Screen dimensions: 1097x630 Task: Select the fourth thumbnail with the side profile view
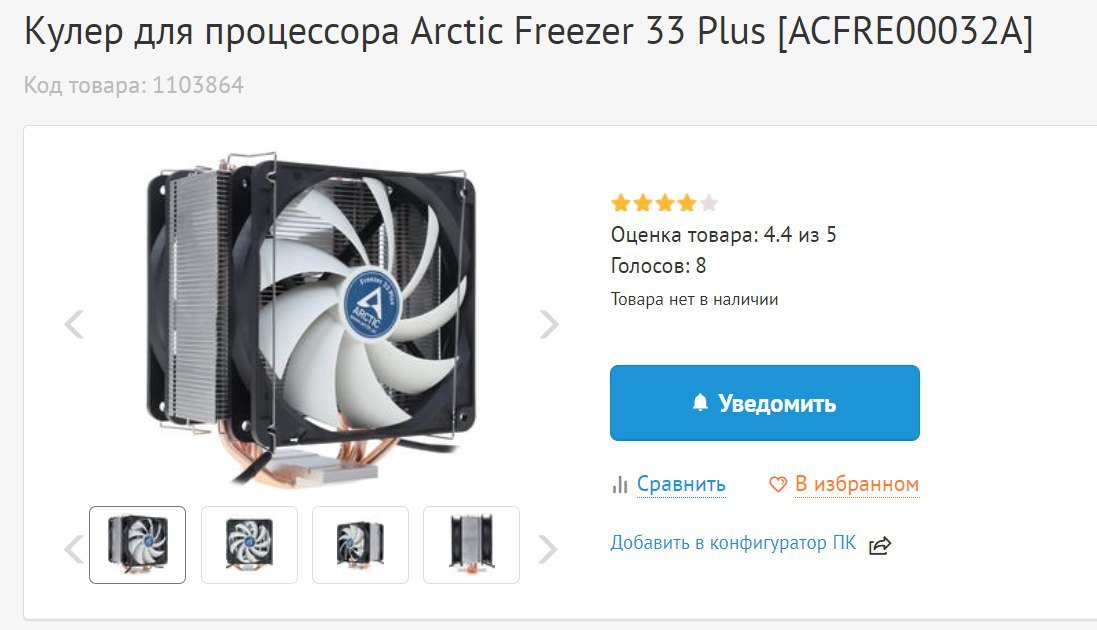click(x=472, y=545)
